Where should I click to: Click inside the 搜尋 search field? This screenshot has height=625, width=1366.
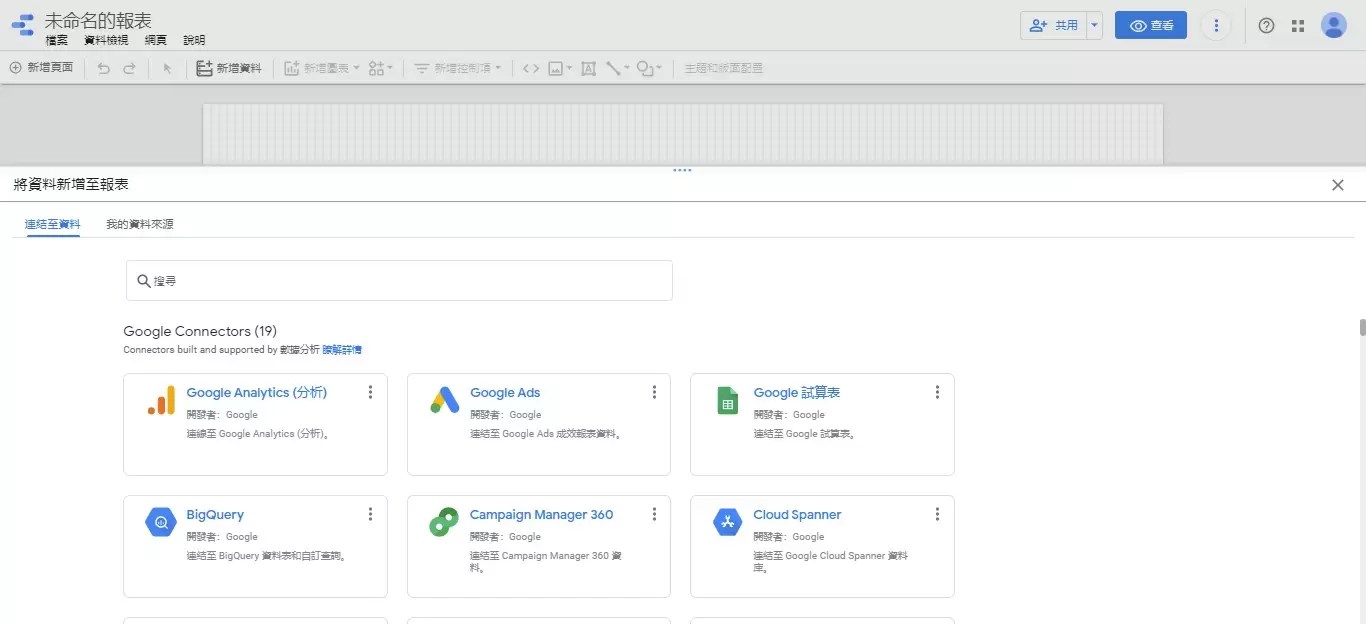400,280
